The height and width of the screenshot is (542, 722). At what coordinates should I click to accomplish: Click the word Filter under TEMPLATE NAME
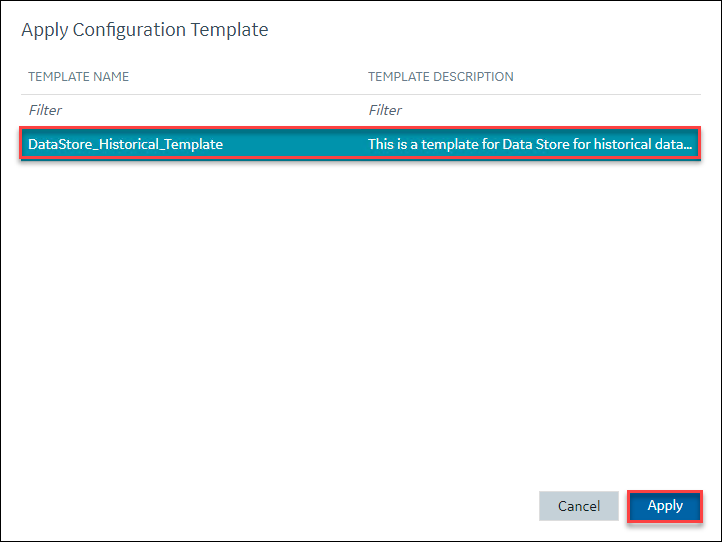point(45,110)
